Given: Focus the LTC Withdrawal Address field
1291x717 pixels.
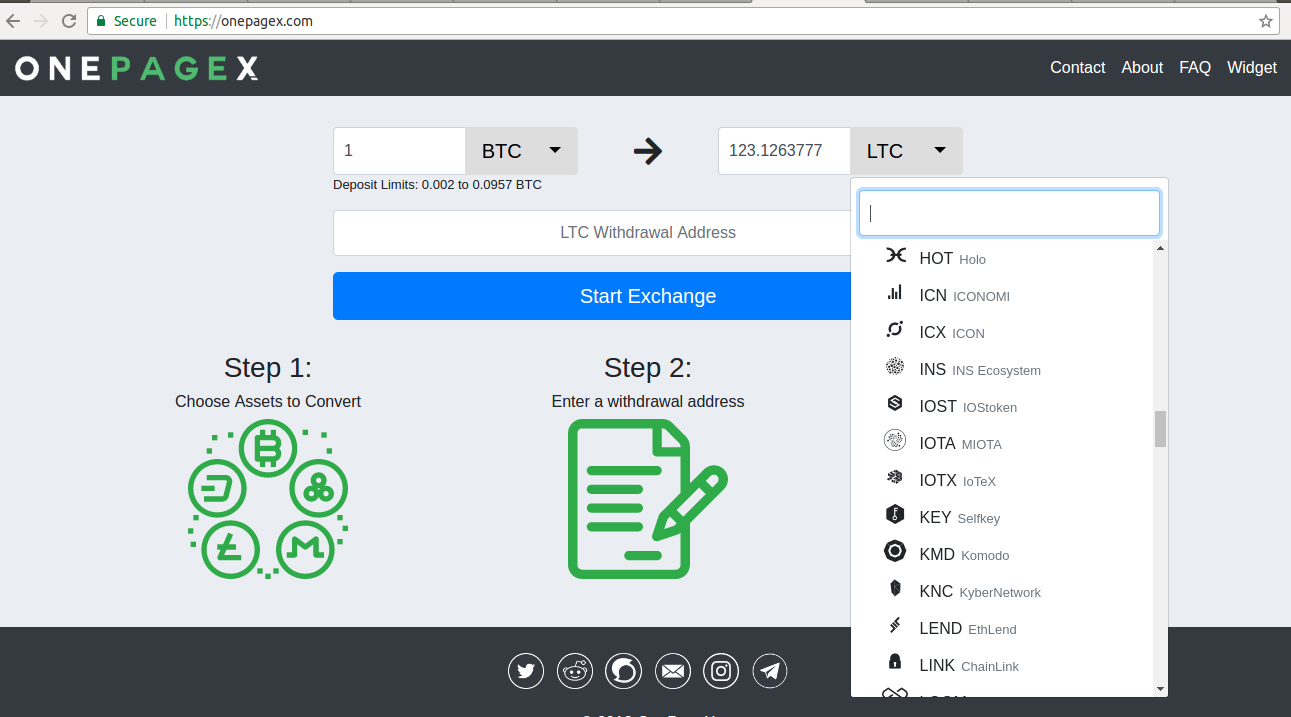Looking at the screenshot, I should (591, 232).
